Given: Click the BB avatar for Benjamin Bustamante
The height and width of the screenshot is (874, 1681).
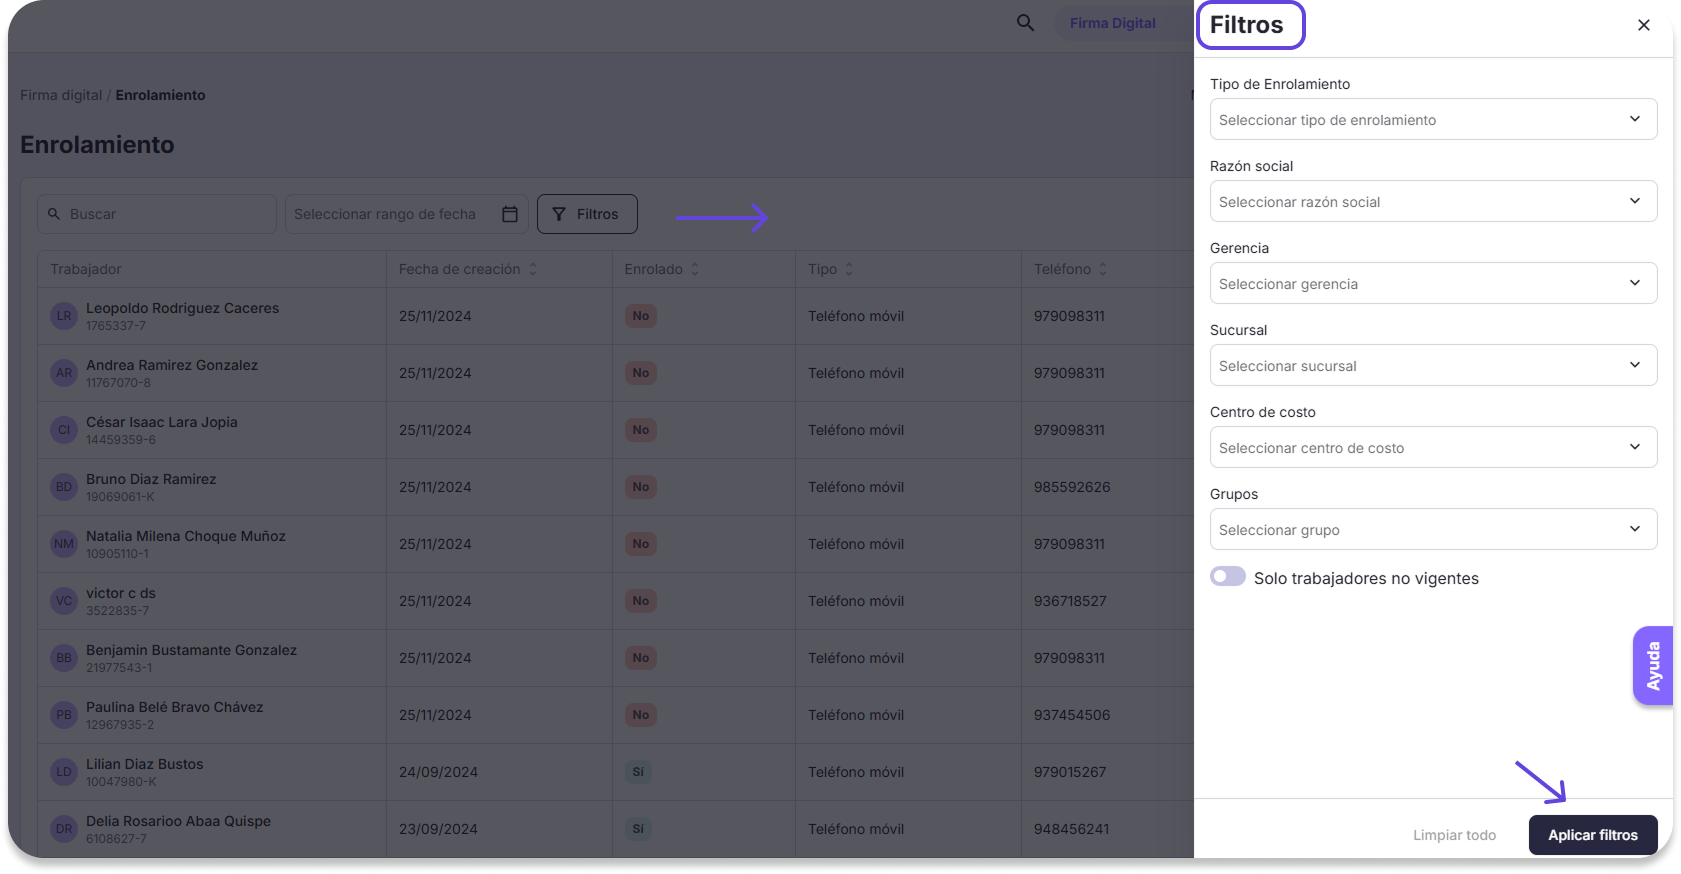Looking at the screenshot, I should (x=64, y=658).
